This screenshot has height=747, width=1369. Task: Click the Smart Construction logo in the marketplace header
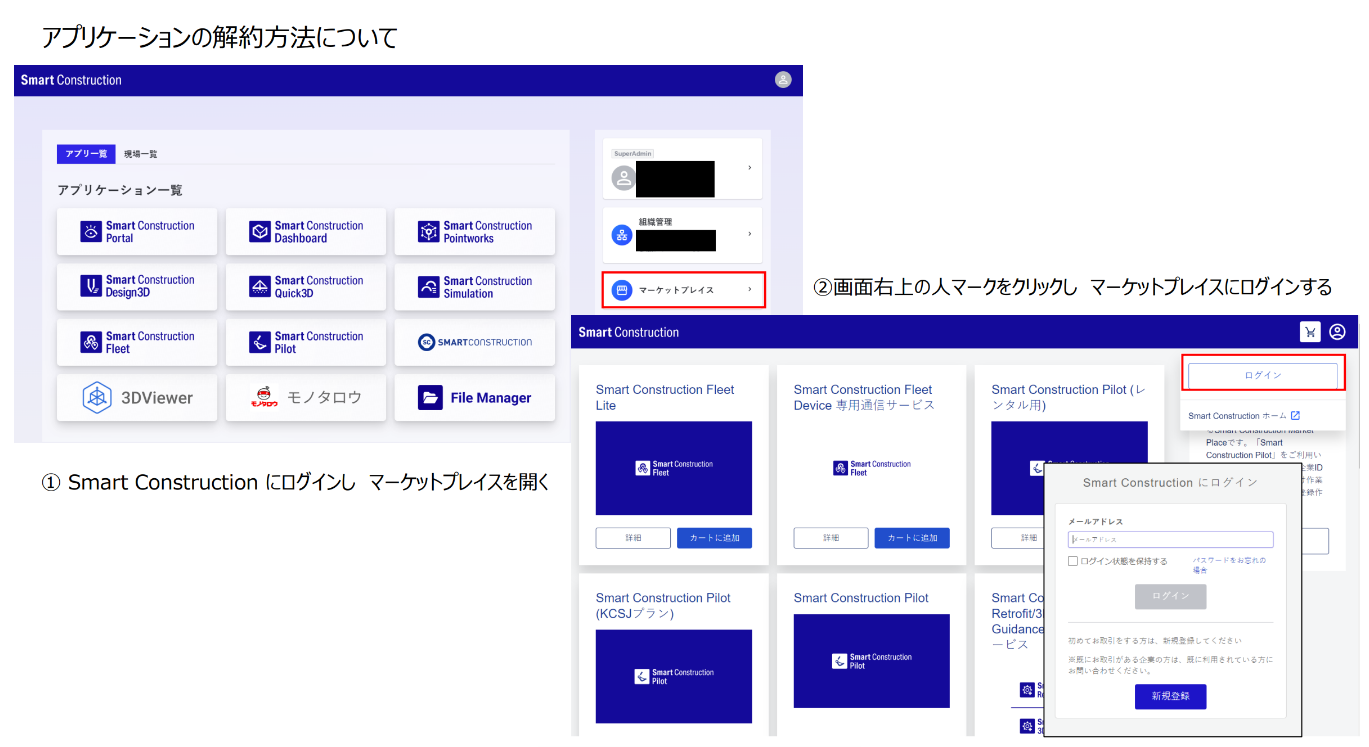point(628,332)
